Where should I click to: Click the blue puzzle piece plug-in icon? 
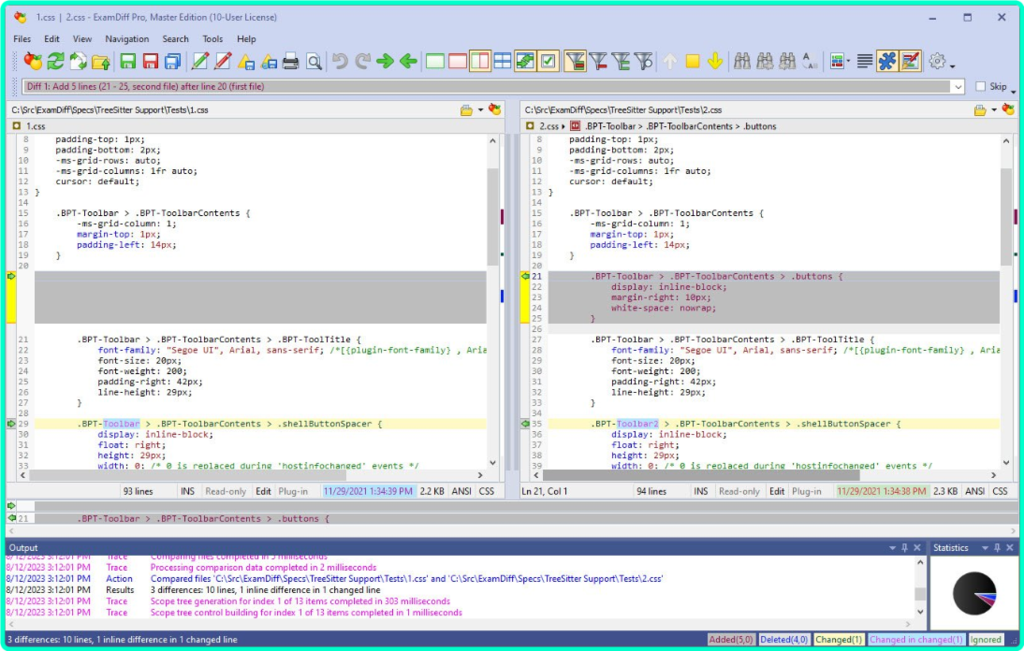[887, 62]
